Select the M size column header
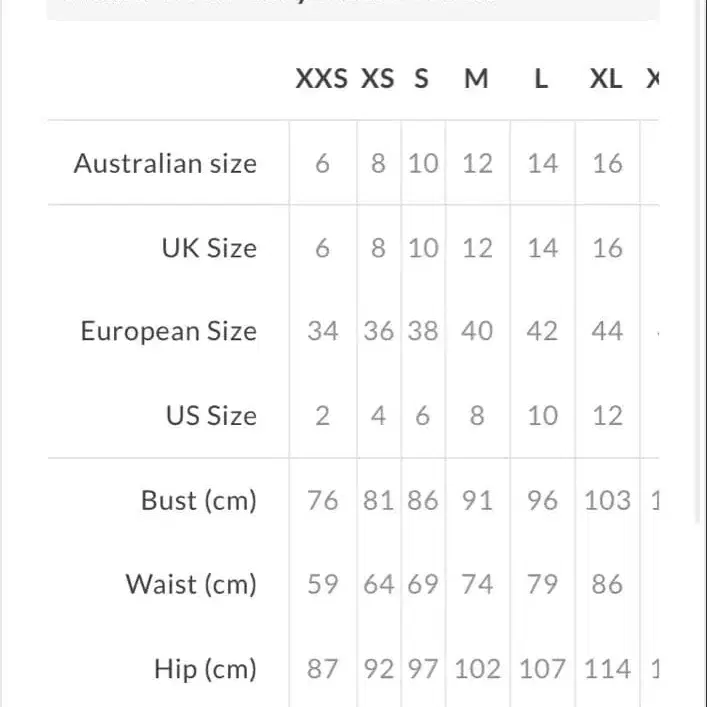The width and height of the screenshot is (707, 707). pyautogui.click(x=477, y=79)
